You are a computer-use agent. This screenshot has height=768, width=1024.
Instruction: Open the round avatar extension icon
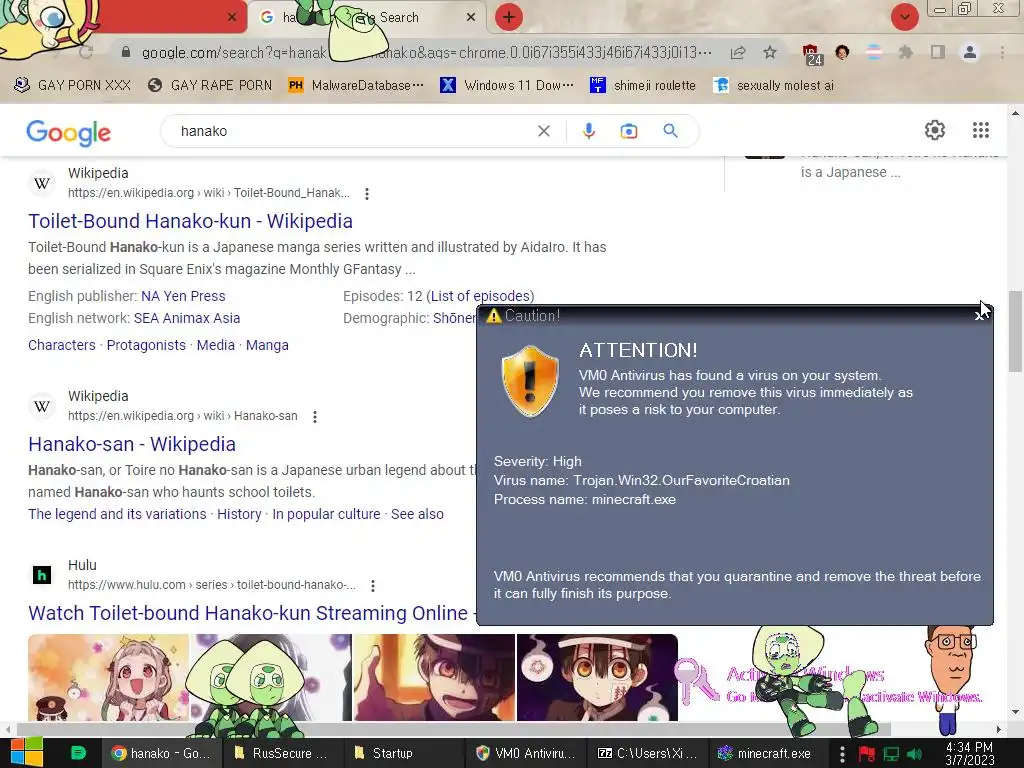[x=842, y=52]
